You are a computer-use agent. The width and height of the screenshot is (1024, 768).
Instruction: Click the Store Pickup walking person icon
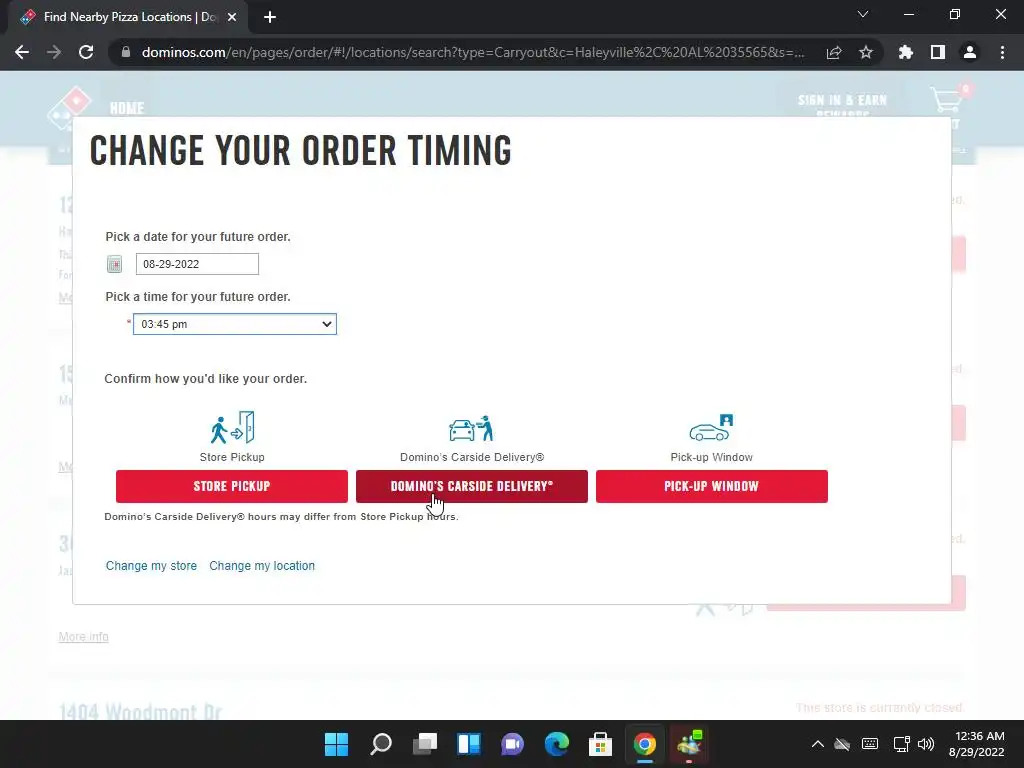pos(232,428)
